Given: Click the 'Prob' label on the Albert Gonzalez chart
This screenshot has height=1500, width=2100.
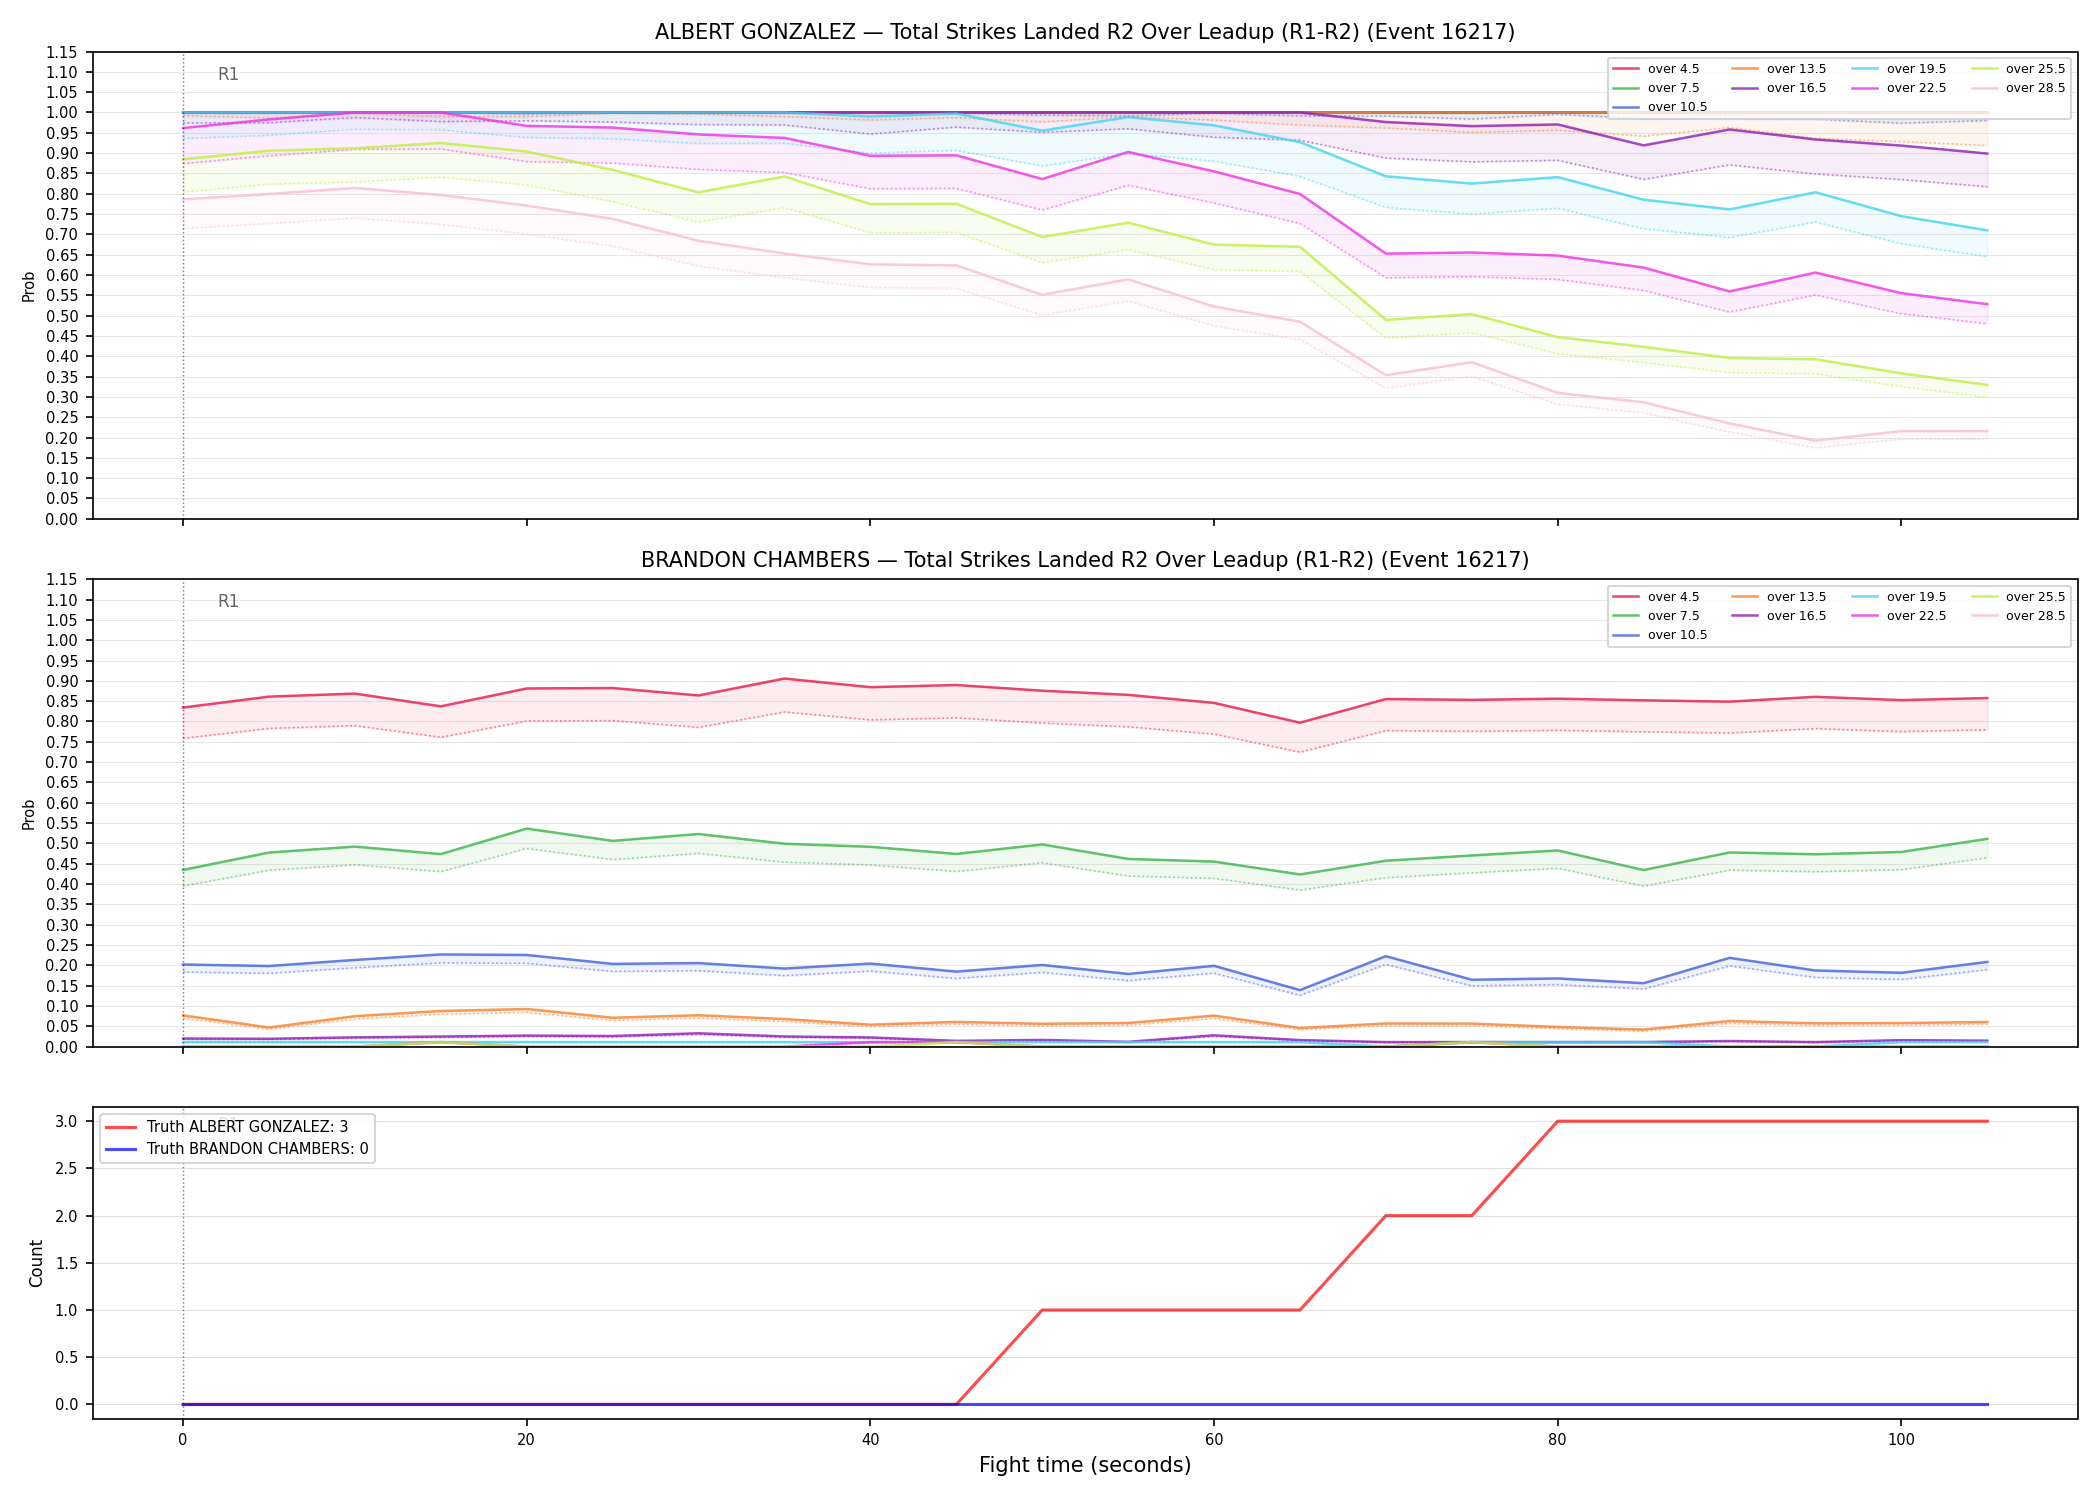Looking at the screenshot, I should click(28, 286).
